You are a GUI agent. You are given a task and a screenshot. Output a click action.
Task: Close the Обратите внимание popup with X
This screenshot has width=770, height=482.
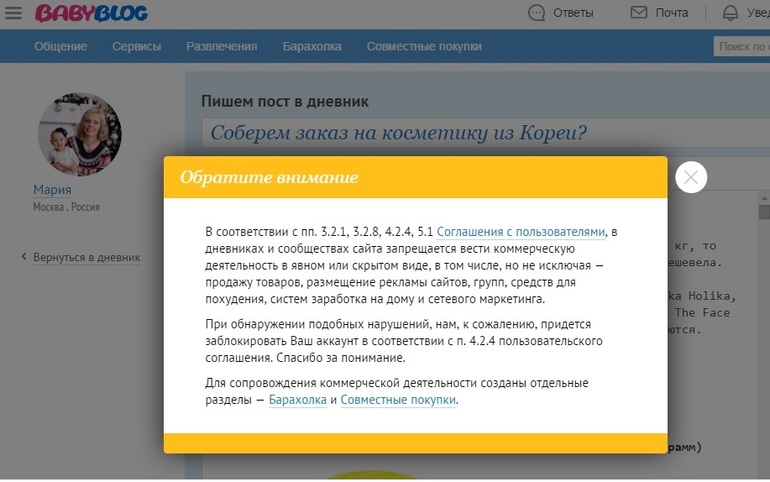point(691,177)
